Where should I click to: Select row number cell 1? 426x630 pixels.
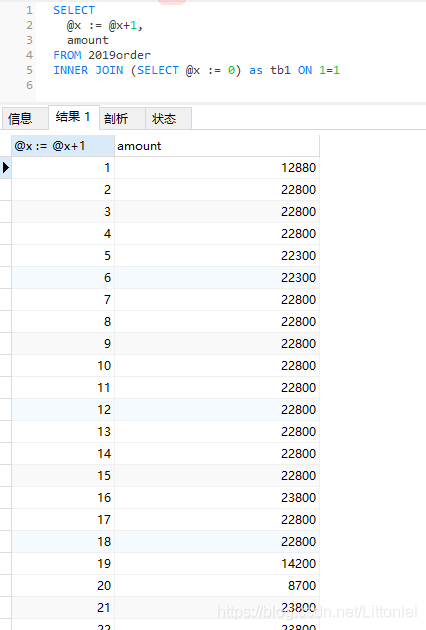tap(63, 168)
